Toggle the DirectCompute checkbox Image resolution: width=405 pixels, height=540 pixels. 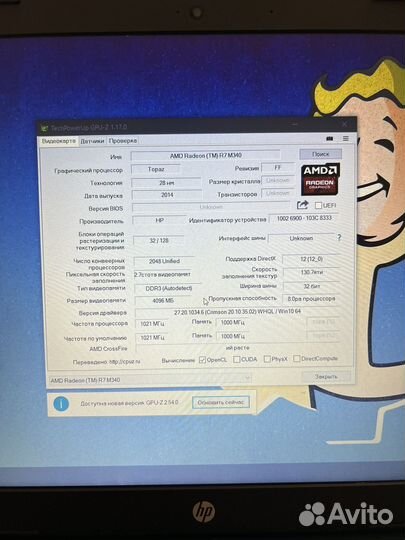(297, 359)
